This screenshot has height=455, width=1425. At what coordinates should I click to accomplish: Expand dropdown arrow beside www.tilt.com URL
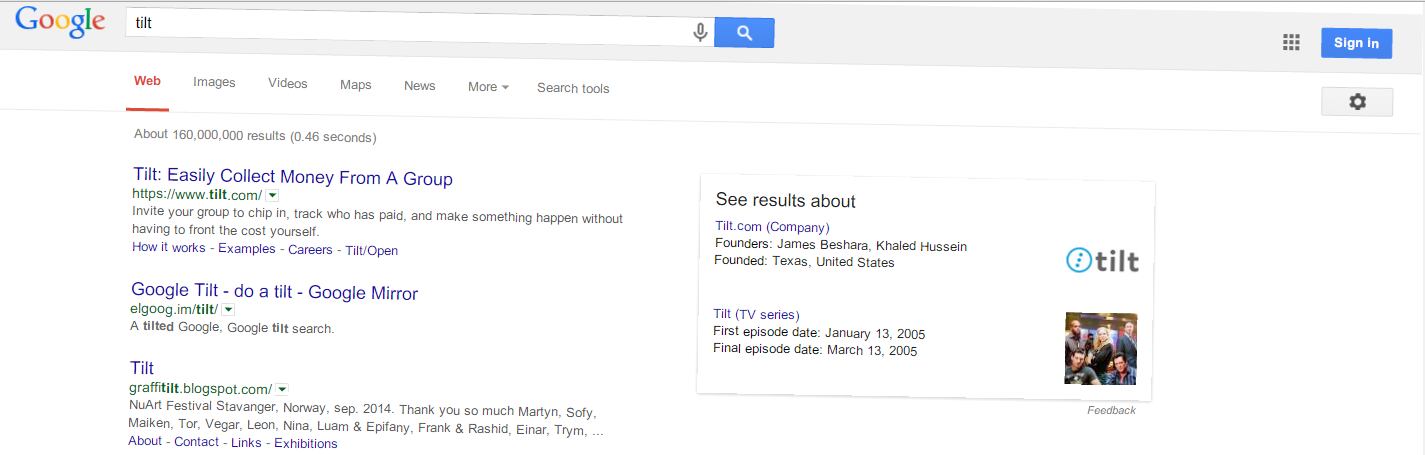tap(272, 195)
